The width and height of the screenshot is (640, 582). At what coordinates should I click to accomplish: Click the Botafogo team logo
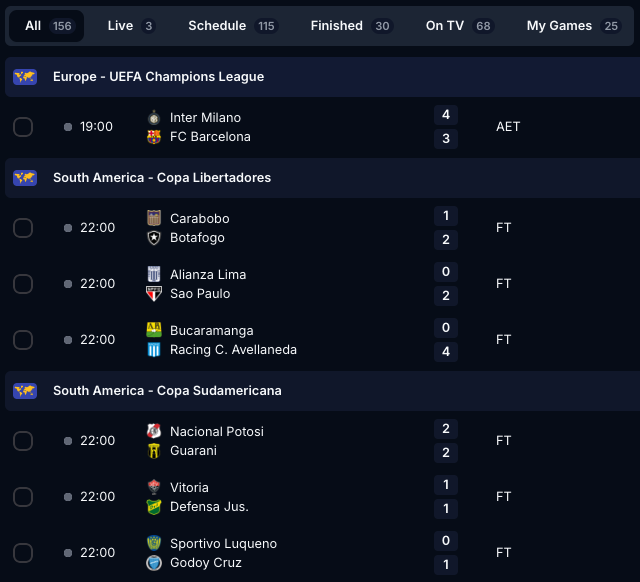(154, 238)
